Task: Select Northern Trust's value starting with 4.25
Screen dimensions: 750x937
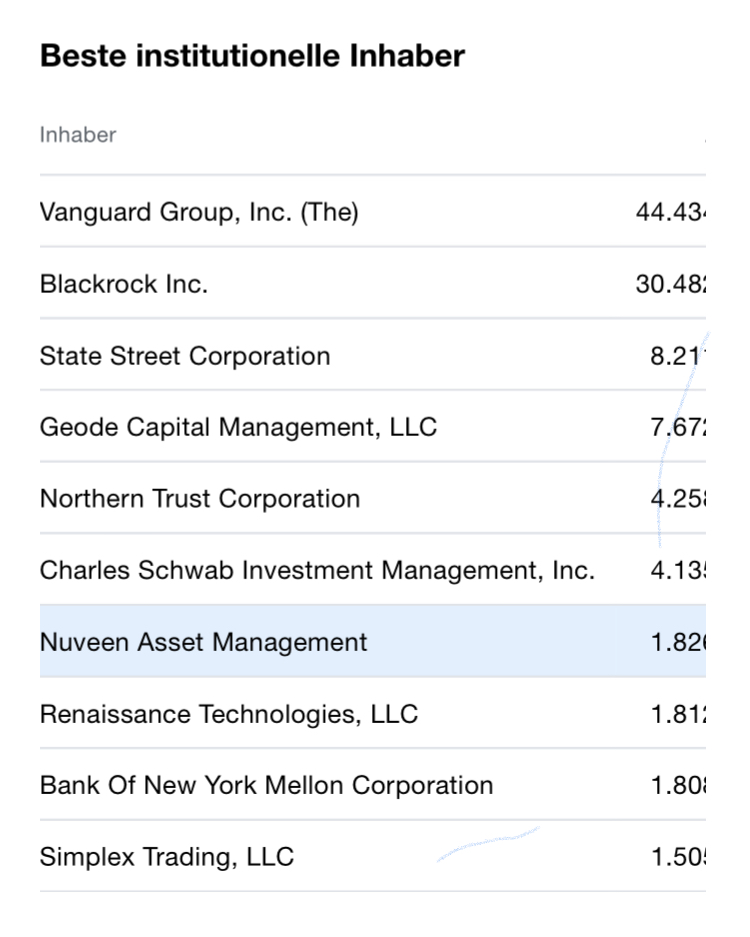Action: tap(677, 499)
